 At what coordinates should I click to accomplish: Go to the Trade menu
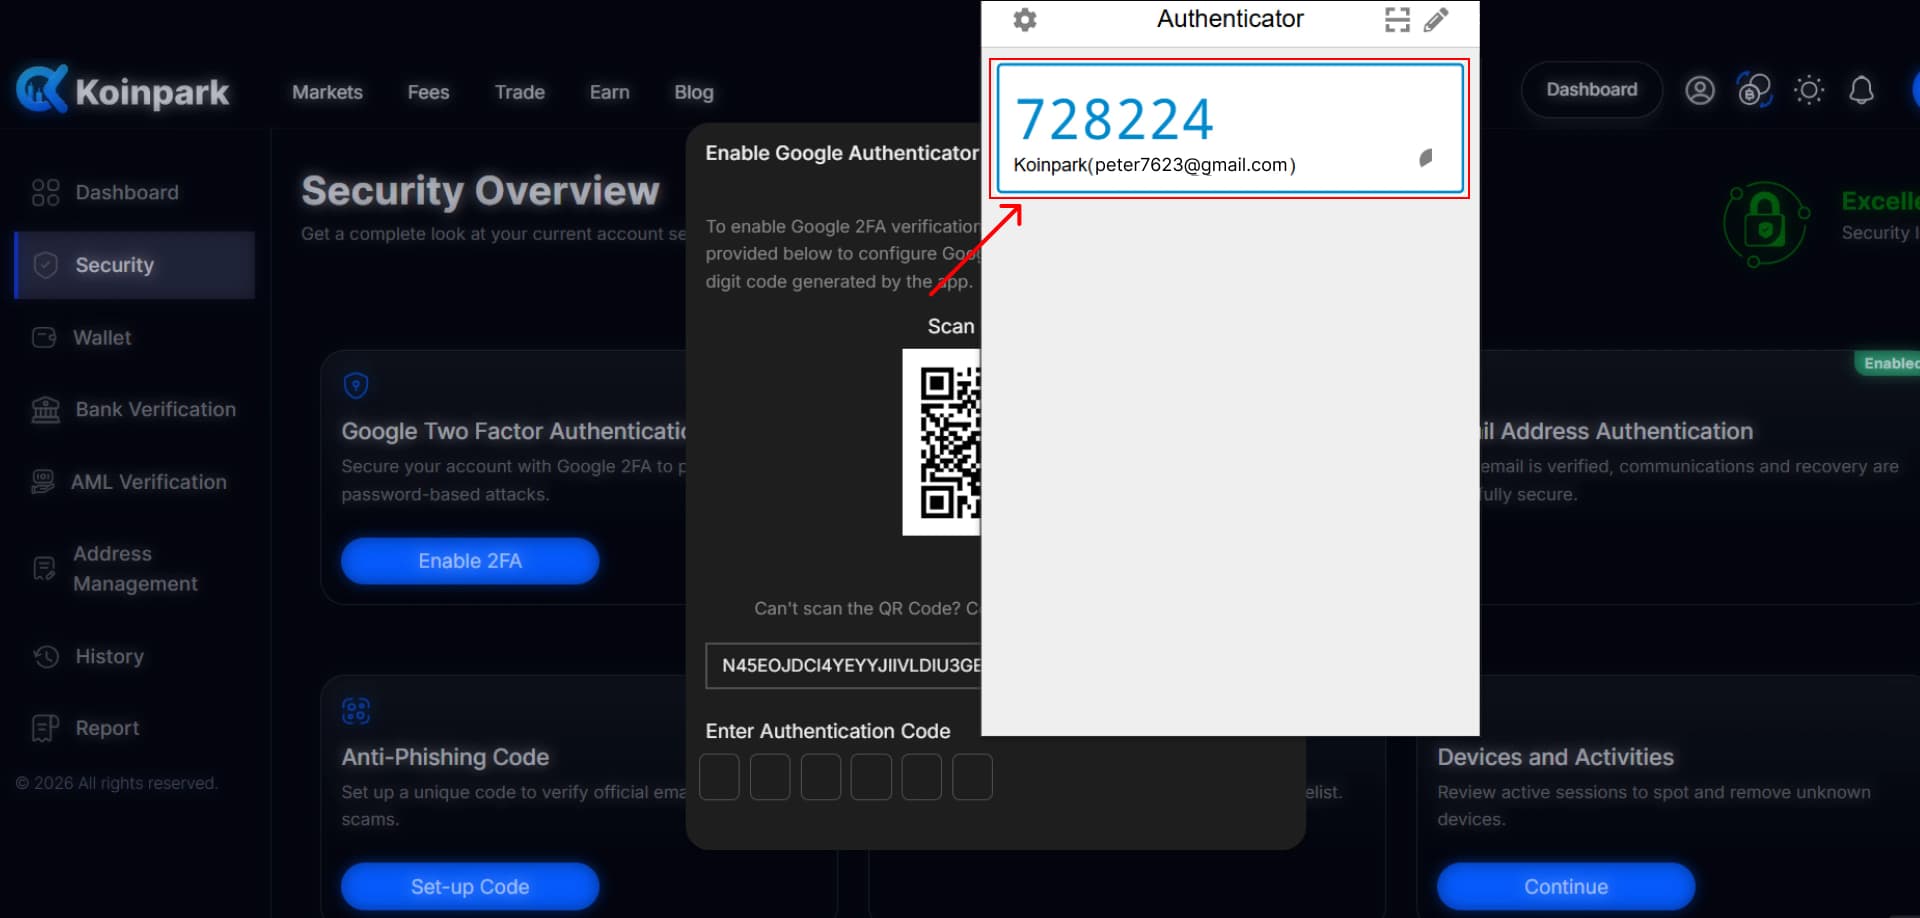point(520,92)
